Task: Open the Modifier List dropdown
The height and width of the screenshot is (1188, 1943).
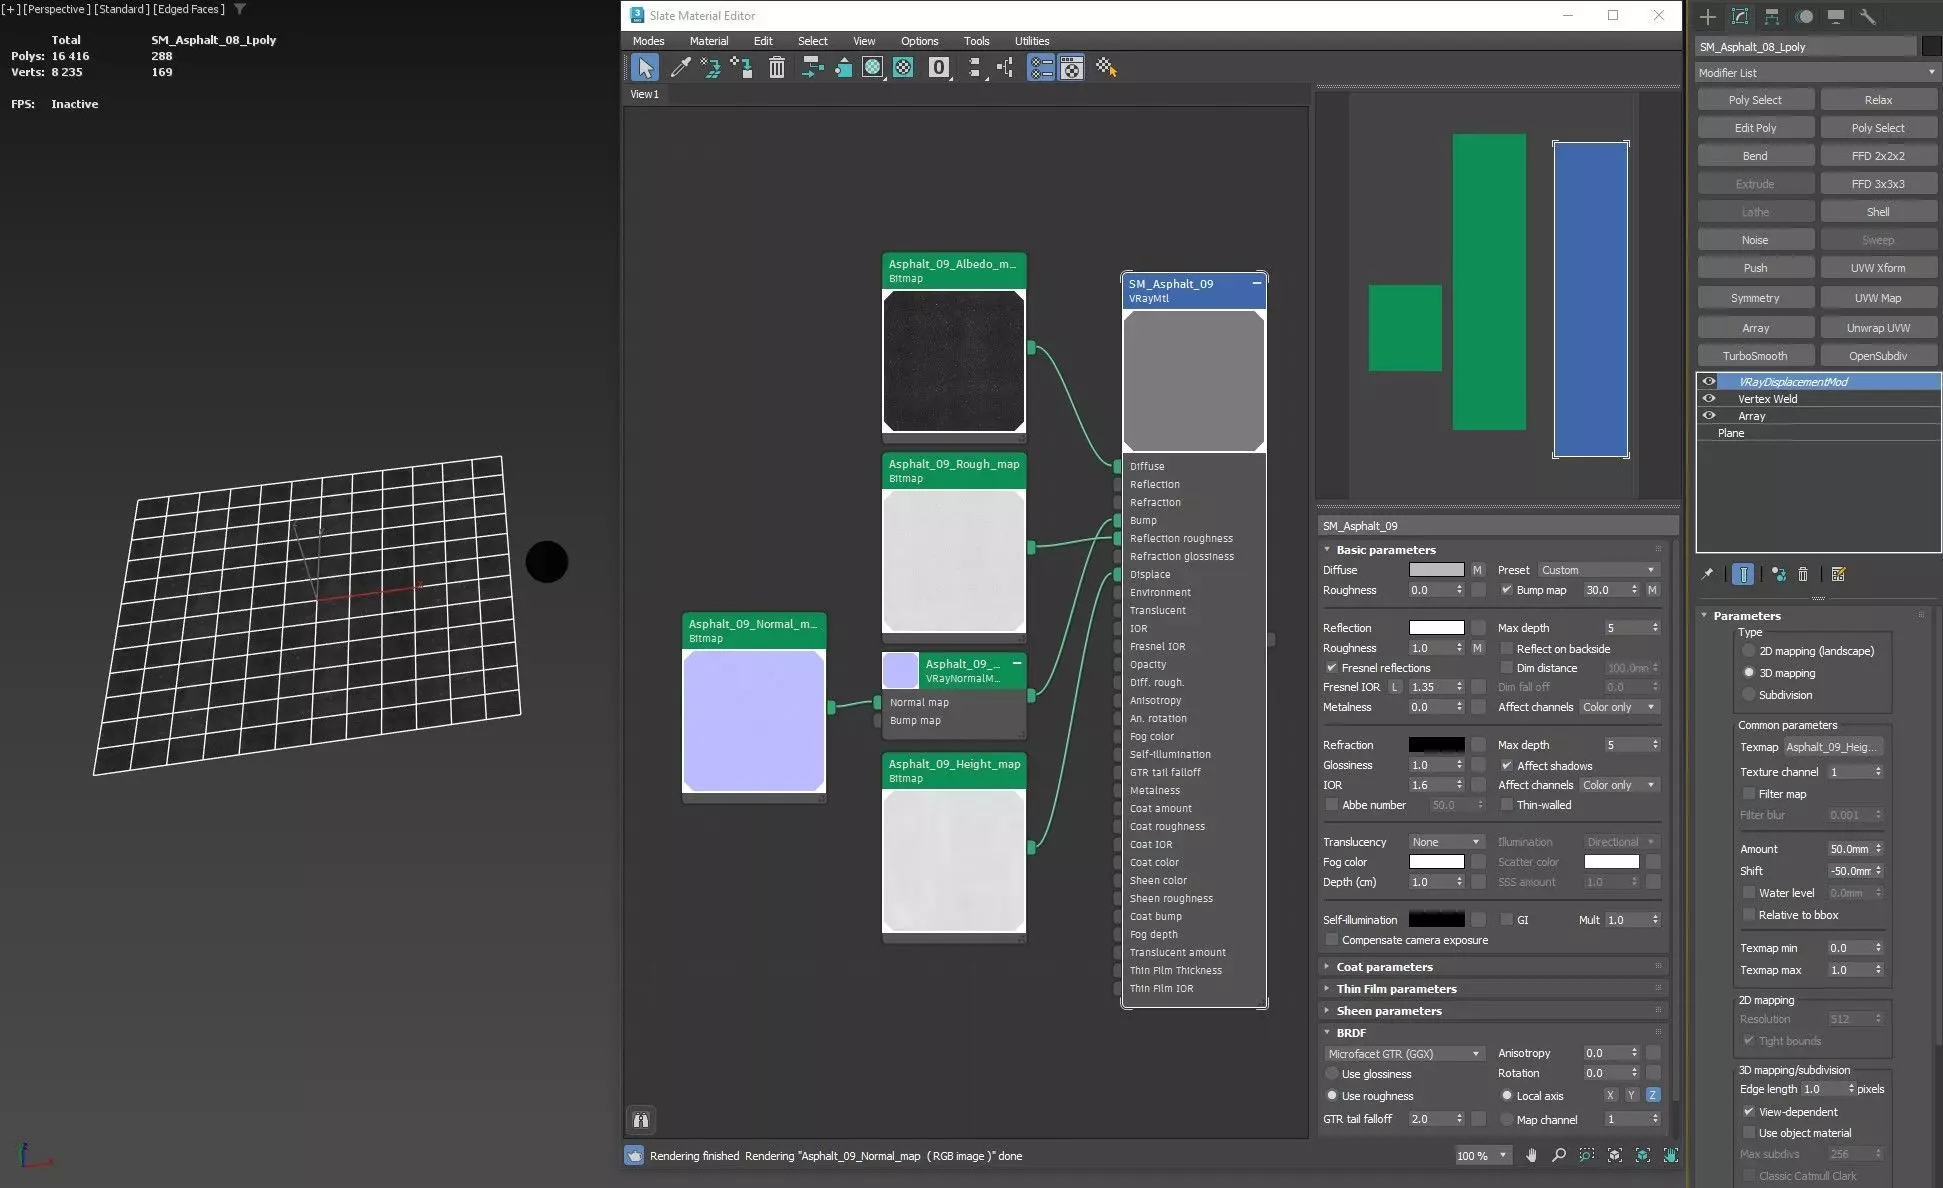Action: tap(1816, 73)
